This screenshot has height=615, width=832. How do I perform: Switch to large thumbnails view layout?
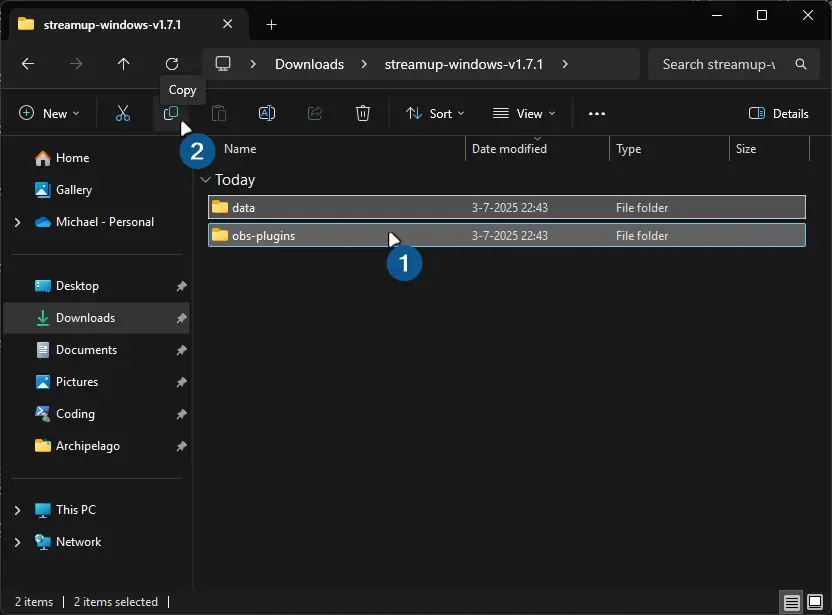coord(814,602)
